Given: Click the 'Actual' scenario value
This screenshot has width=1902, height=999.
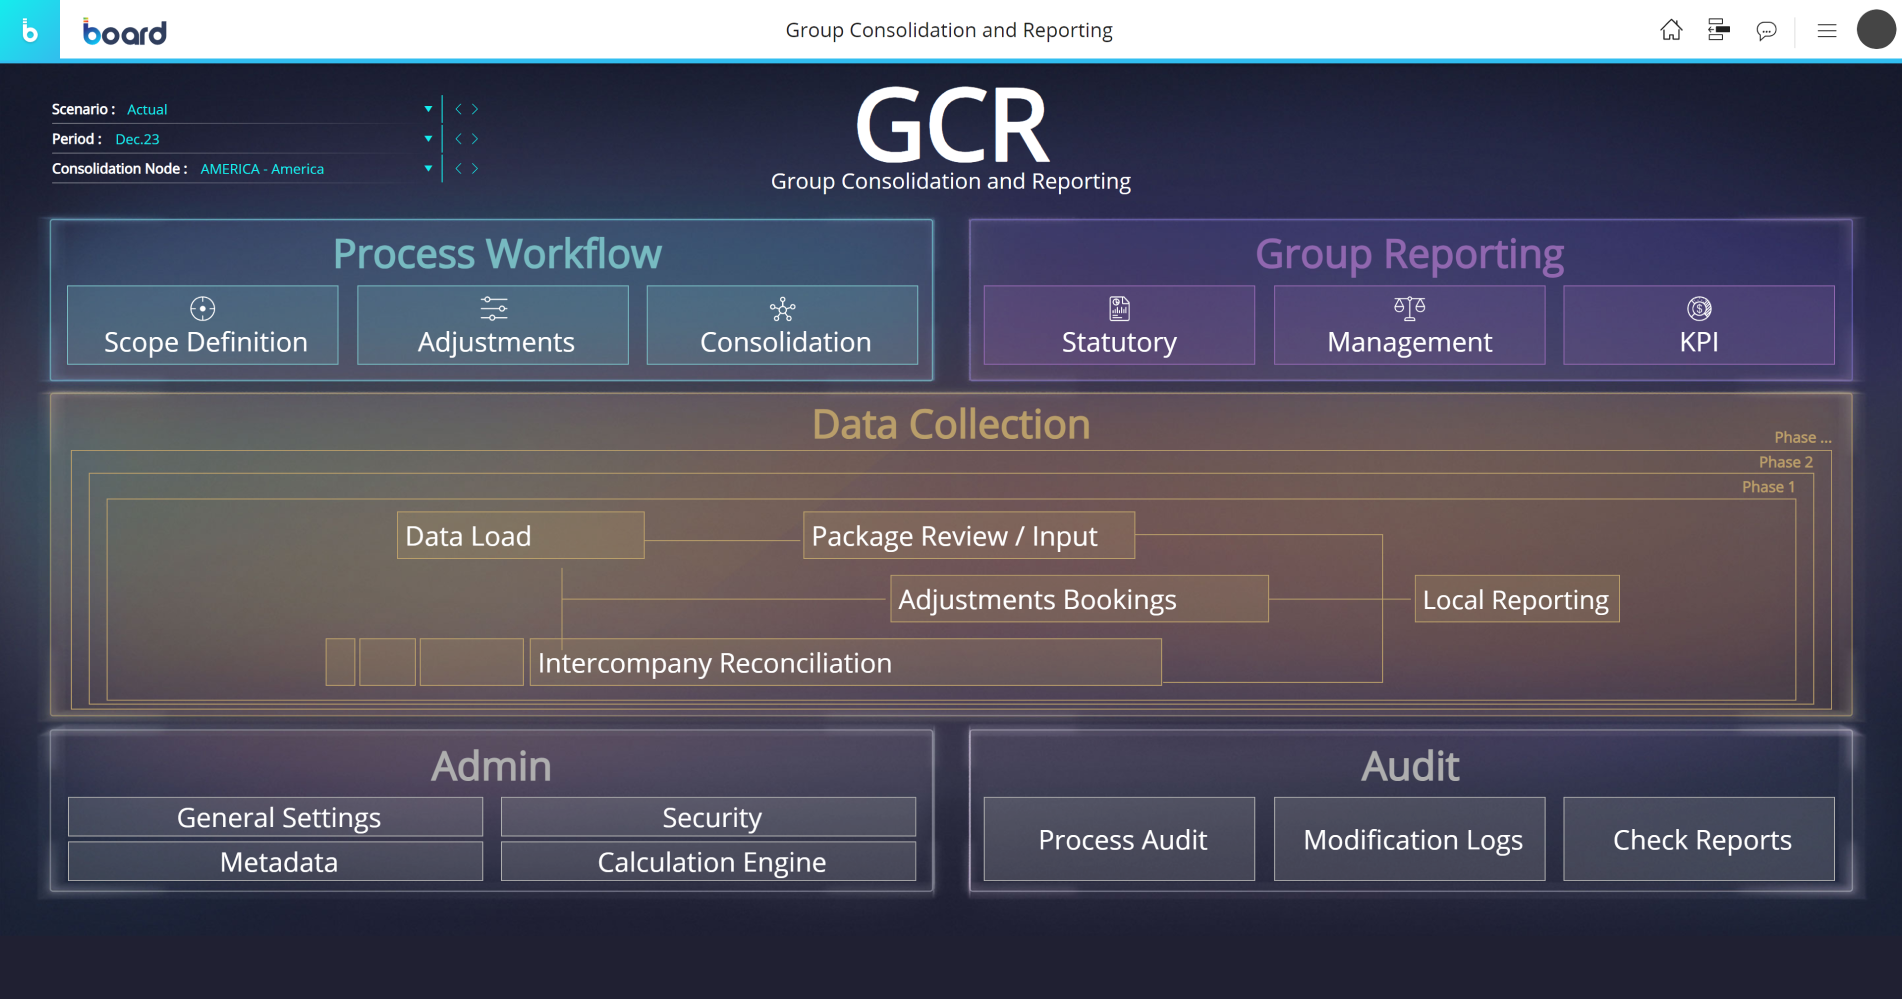Looking at the screenshot, I should (x=147, y=109).
